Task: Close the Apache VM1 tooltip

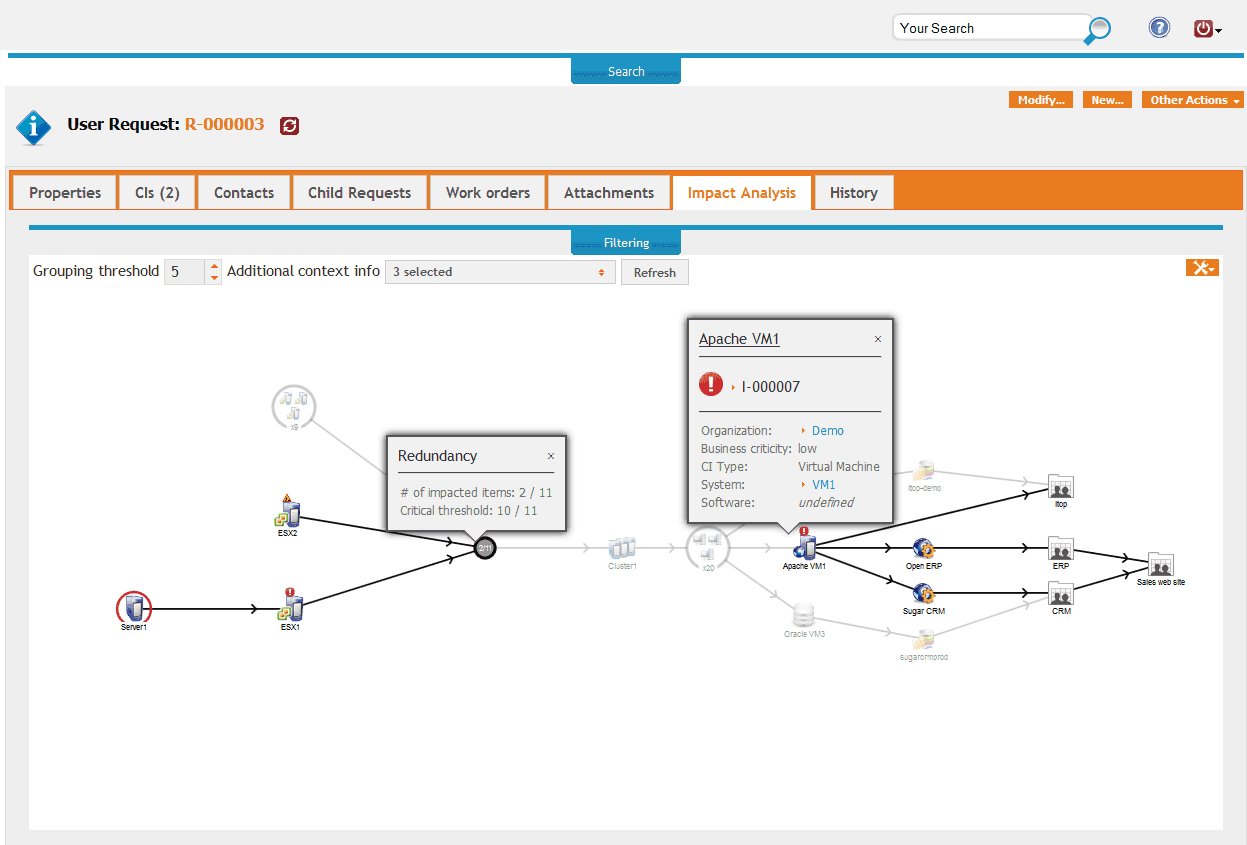Action: click(878, 339)
